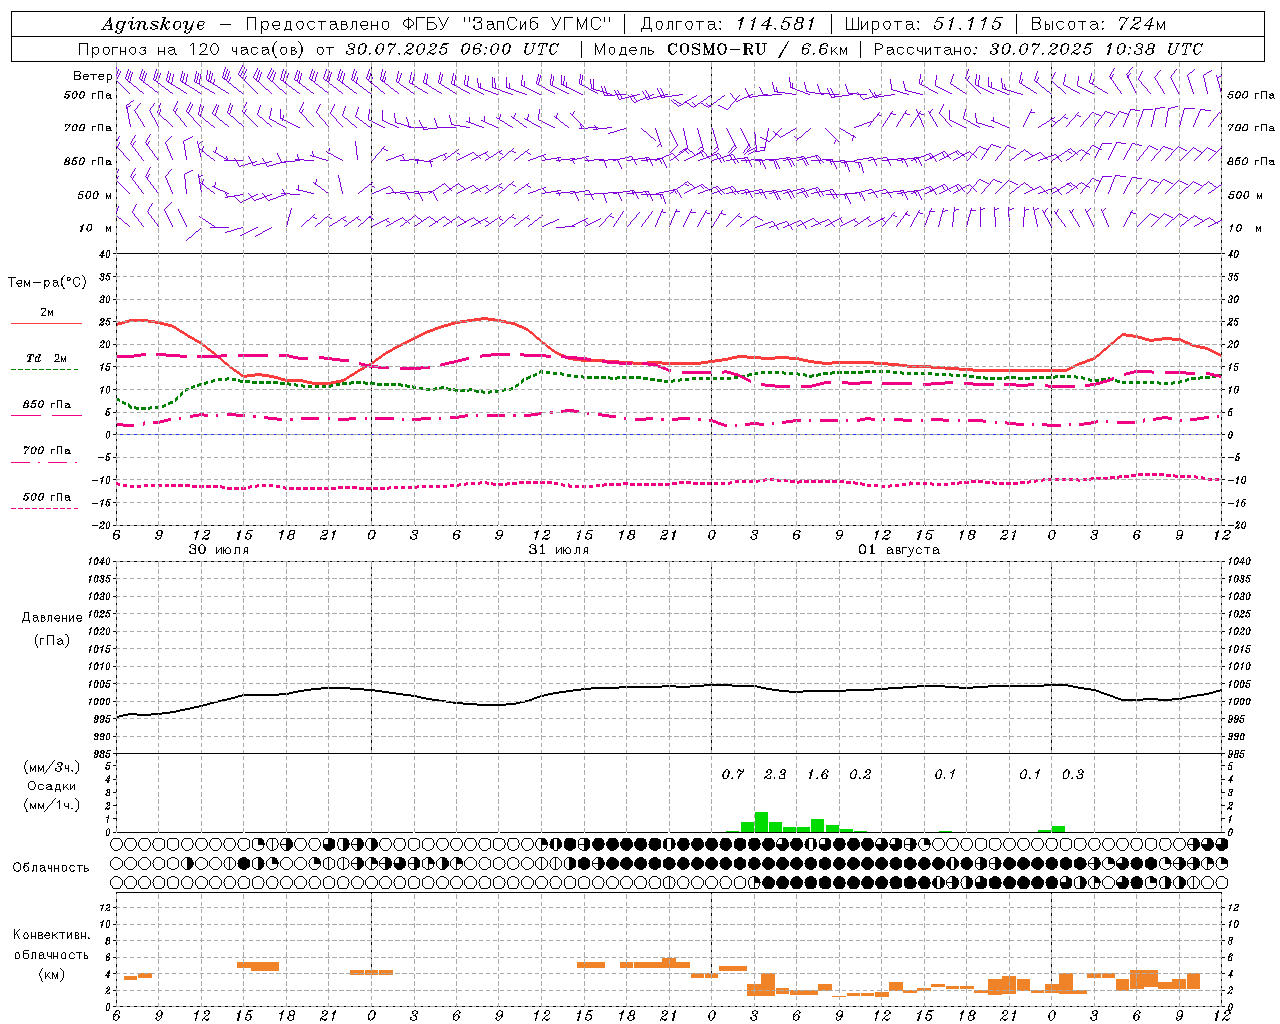Image resolution: width=1280 pixels, height=1024 pixels.
Task: Click the "Ветер" wind panel label
Action: click(x=92, y=76)
